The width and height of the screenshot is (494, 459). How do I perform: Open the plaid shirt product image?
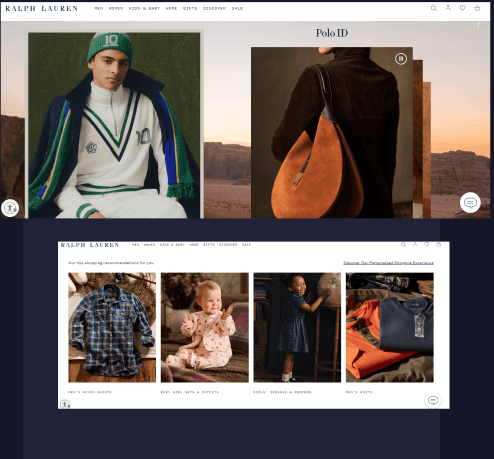[x=112, y=327]
